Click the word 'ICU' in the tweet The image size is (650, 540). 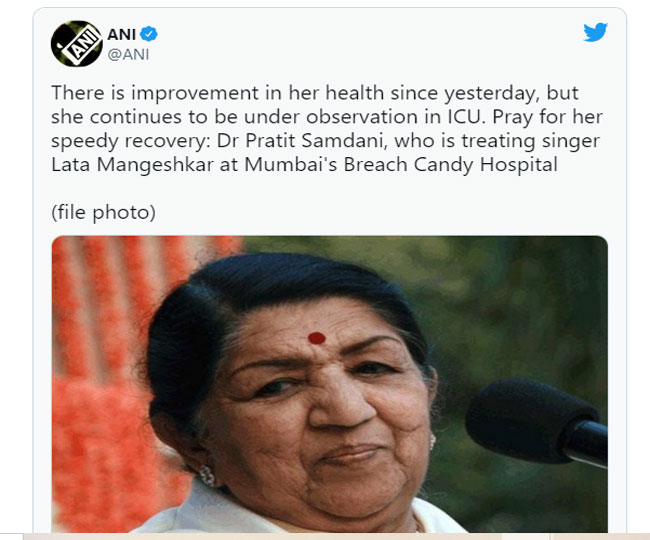pyautogui.click(x=466, y=117)
